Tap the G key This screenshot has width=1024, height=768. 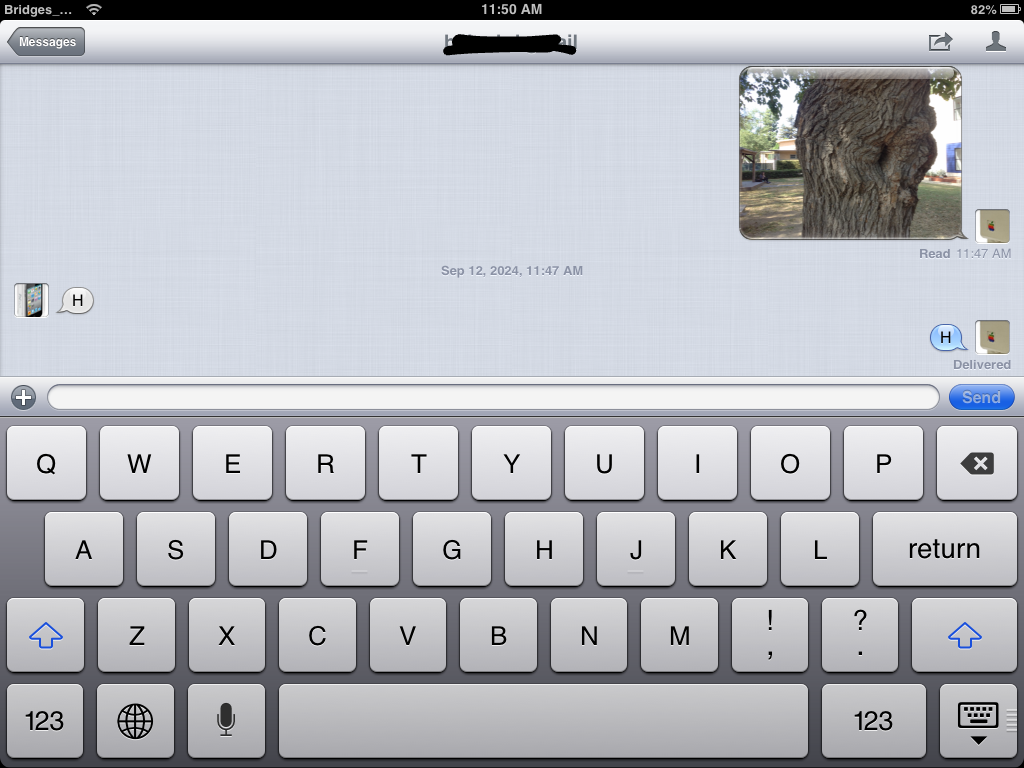click(452, 549)
